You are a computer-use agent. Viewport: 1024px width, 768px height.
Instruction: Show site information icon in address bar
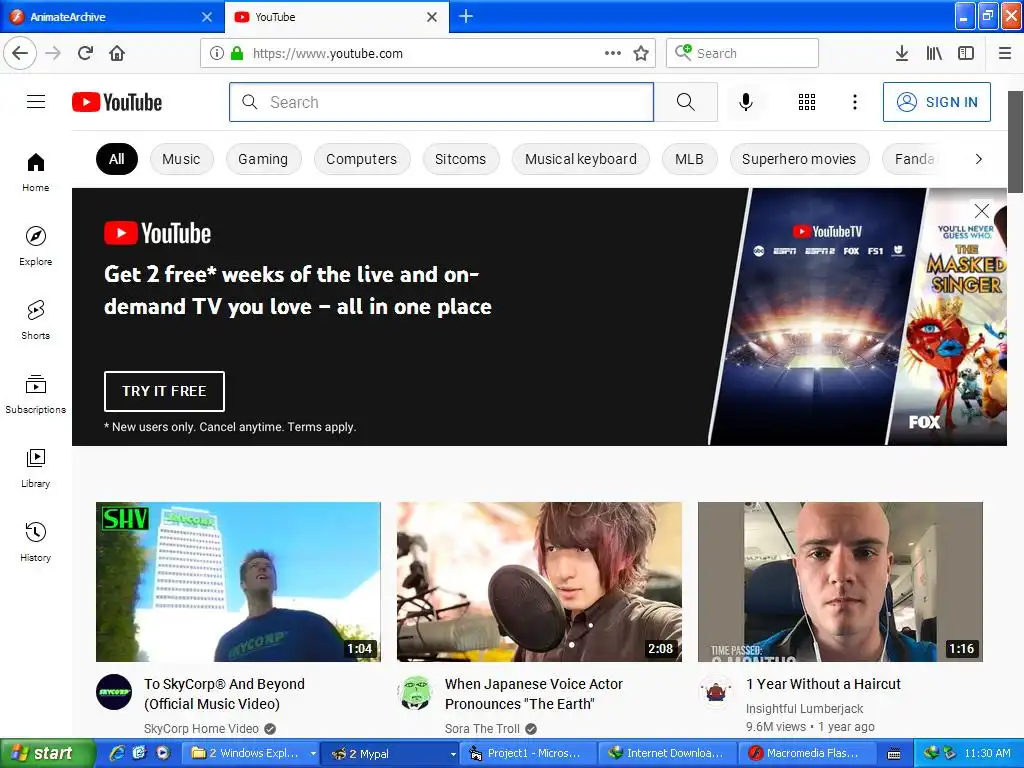click(x=216, y=53)
